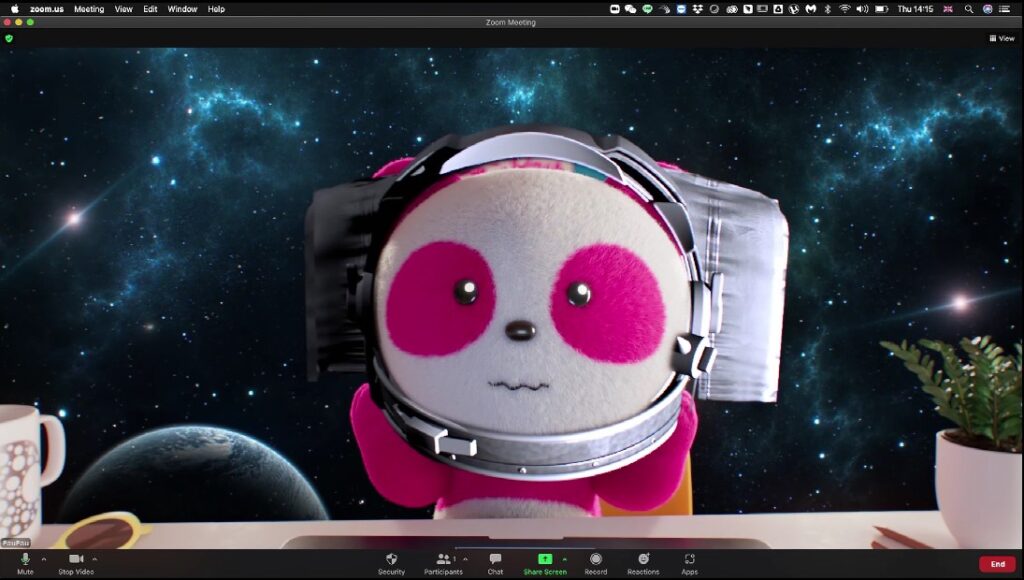Open audio options arrow next to Mute
This screenshot has width=1024, height=580.
click(44, 559)
